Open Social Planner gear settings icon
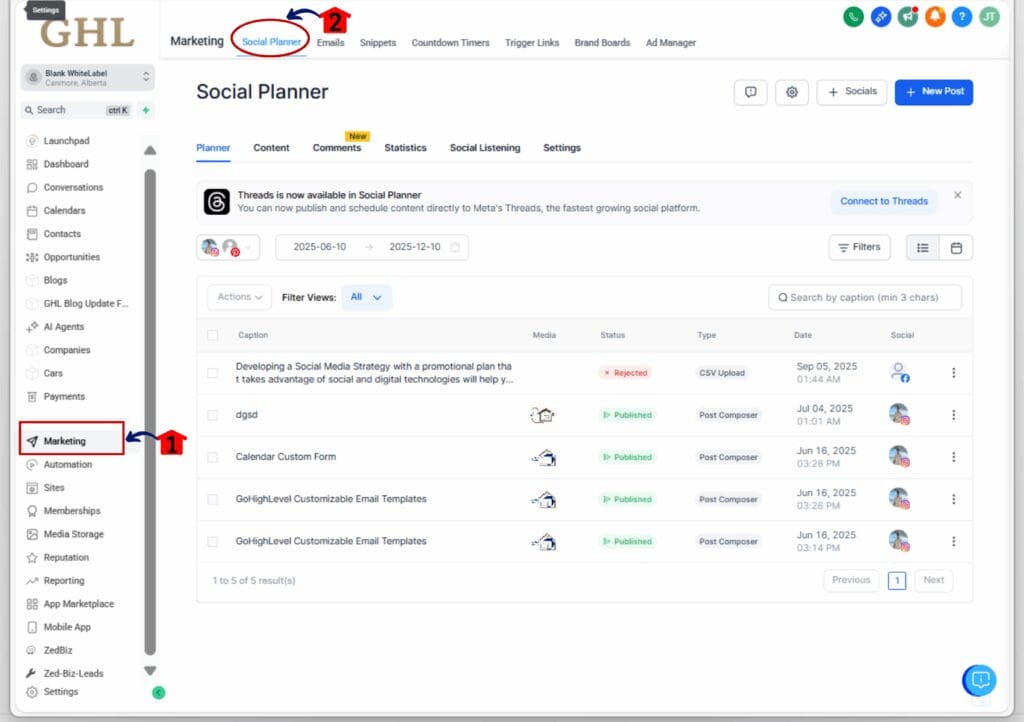1024x722 pixels. coord(792,92)
